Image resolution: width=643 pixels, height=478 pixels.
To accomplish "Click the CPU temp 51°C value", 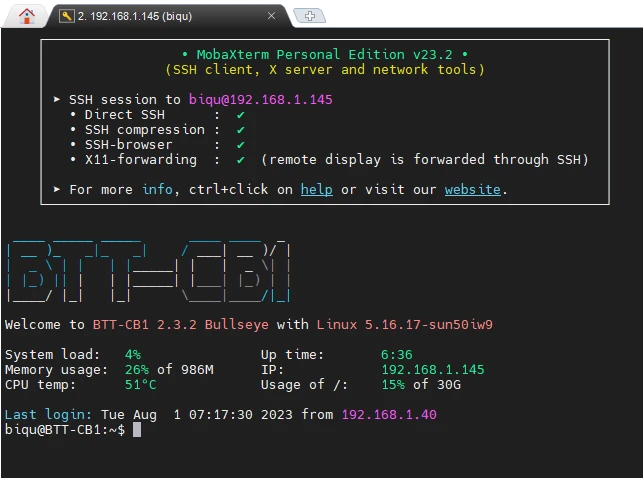I will tap(140, 385).
